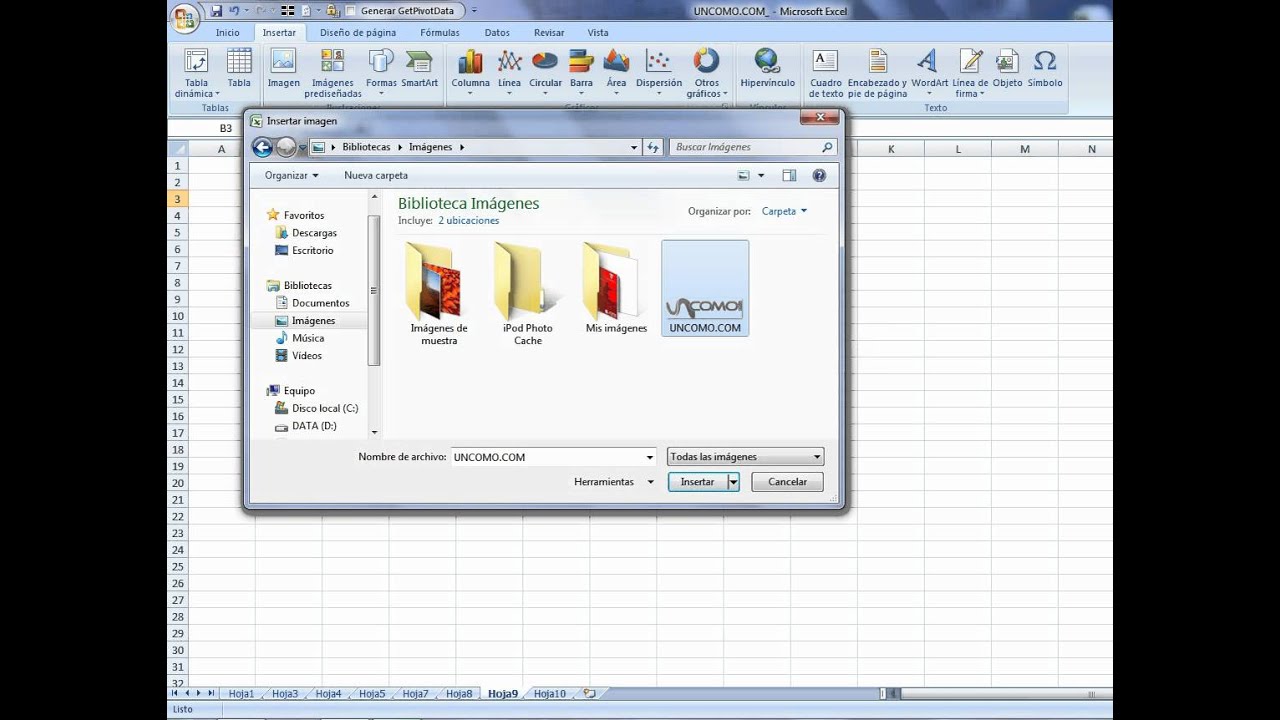Image resolution: width=1280 pixels, height=720 pixels.
Task: Open the Insertar button arrow options
Action: point(733,482)
